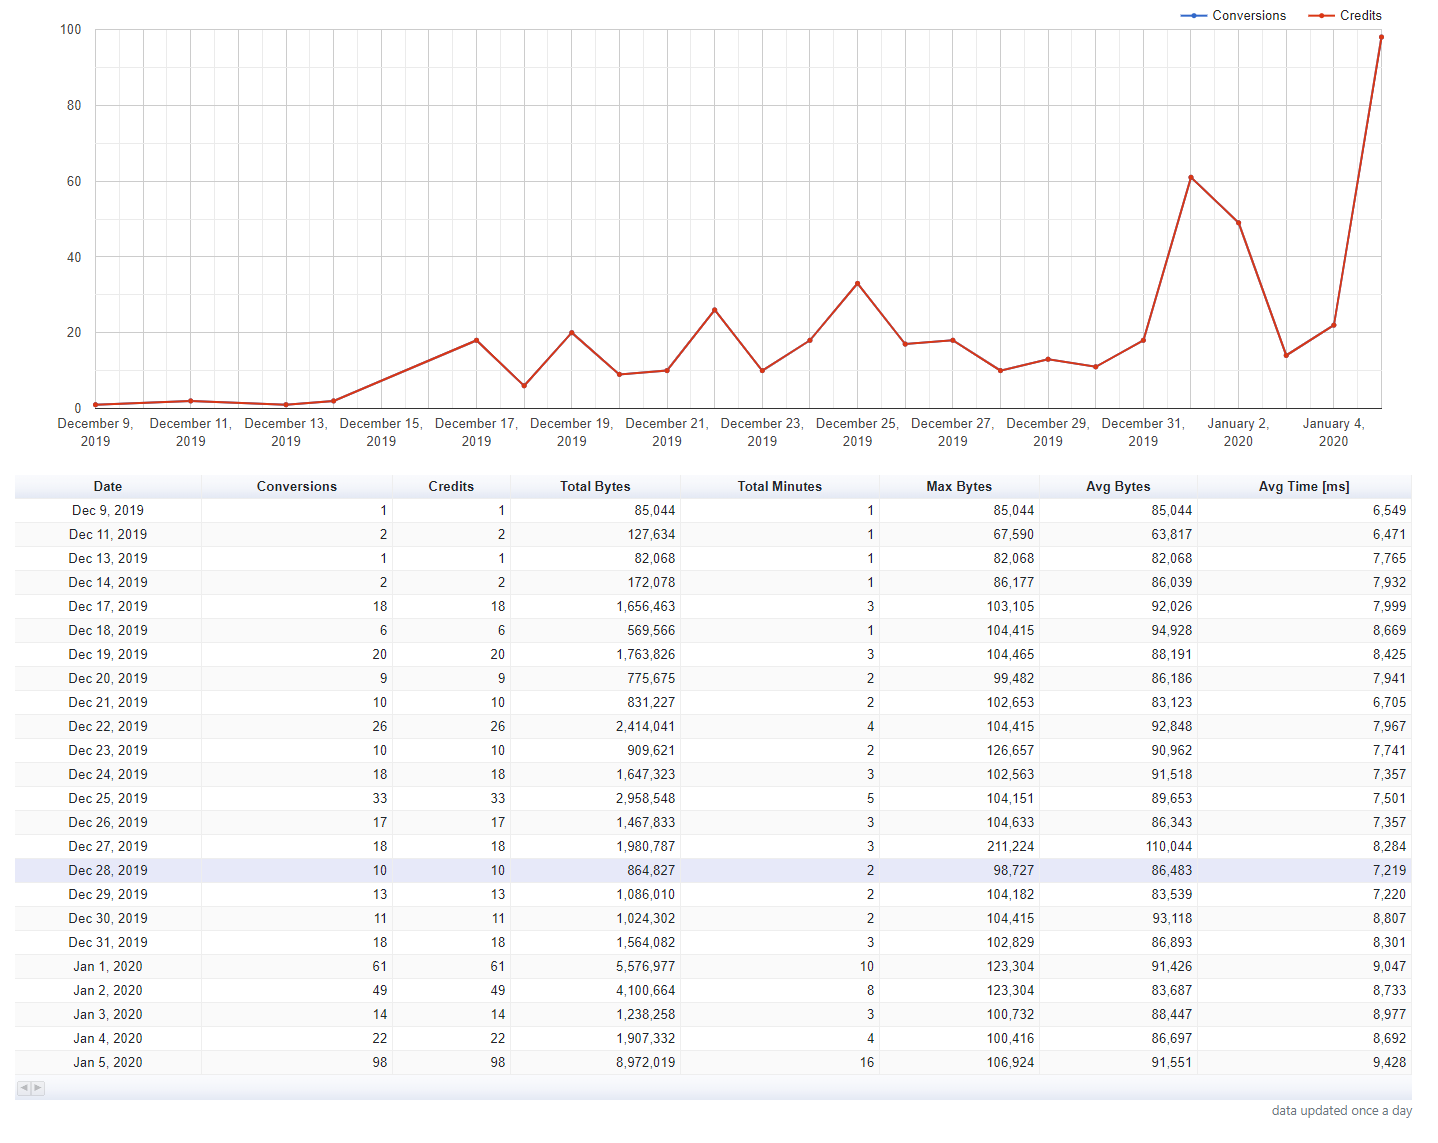Image resolution: width=1438 pixels, height=1143 pixels.
Task: Click the Dec 9, 2019 date cell
Action: [108, 511]
